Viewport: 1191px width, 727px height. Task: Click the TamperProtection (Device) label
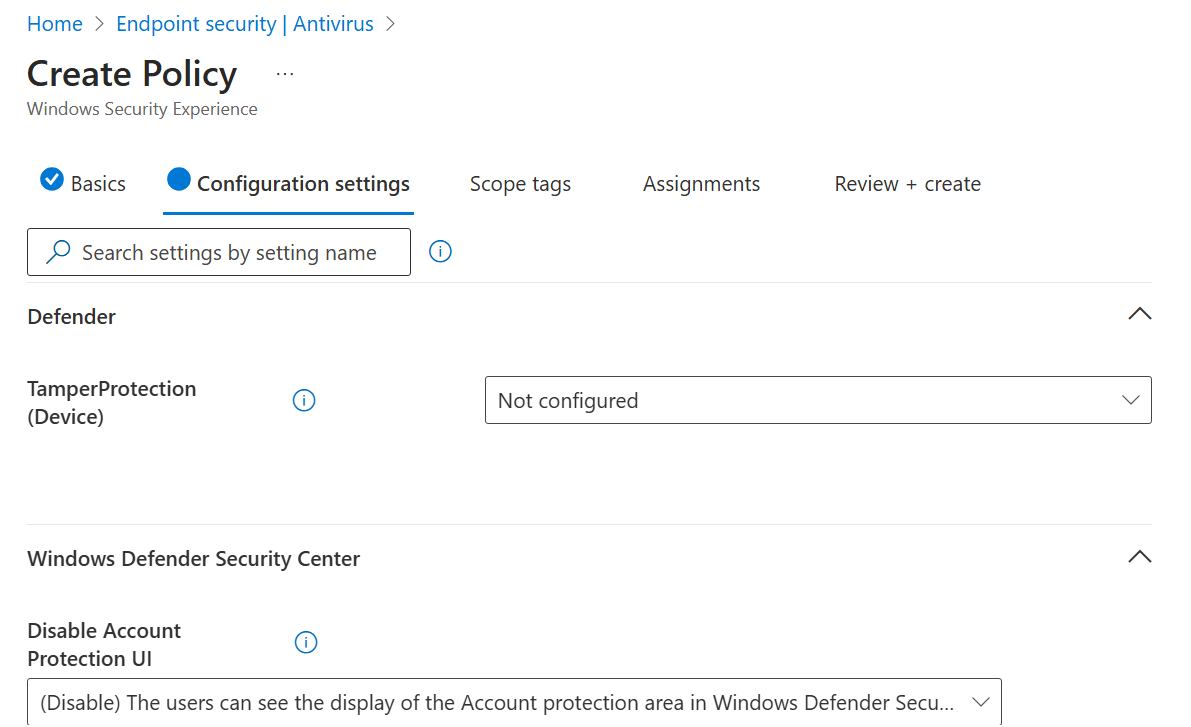tap(112, 402)
